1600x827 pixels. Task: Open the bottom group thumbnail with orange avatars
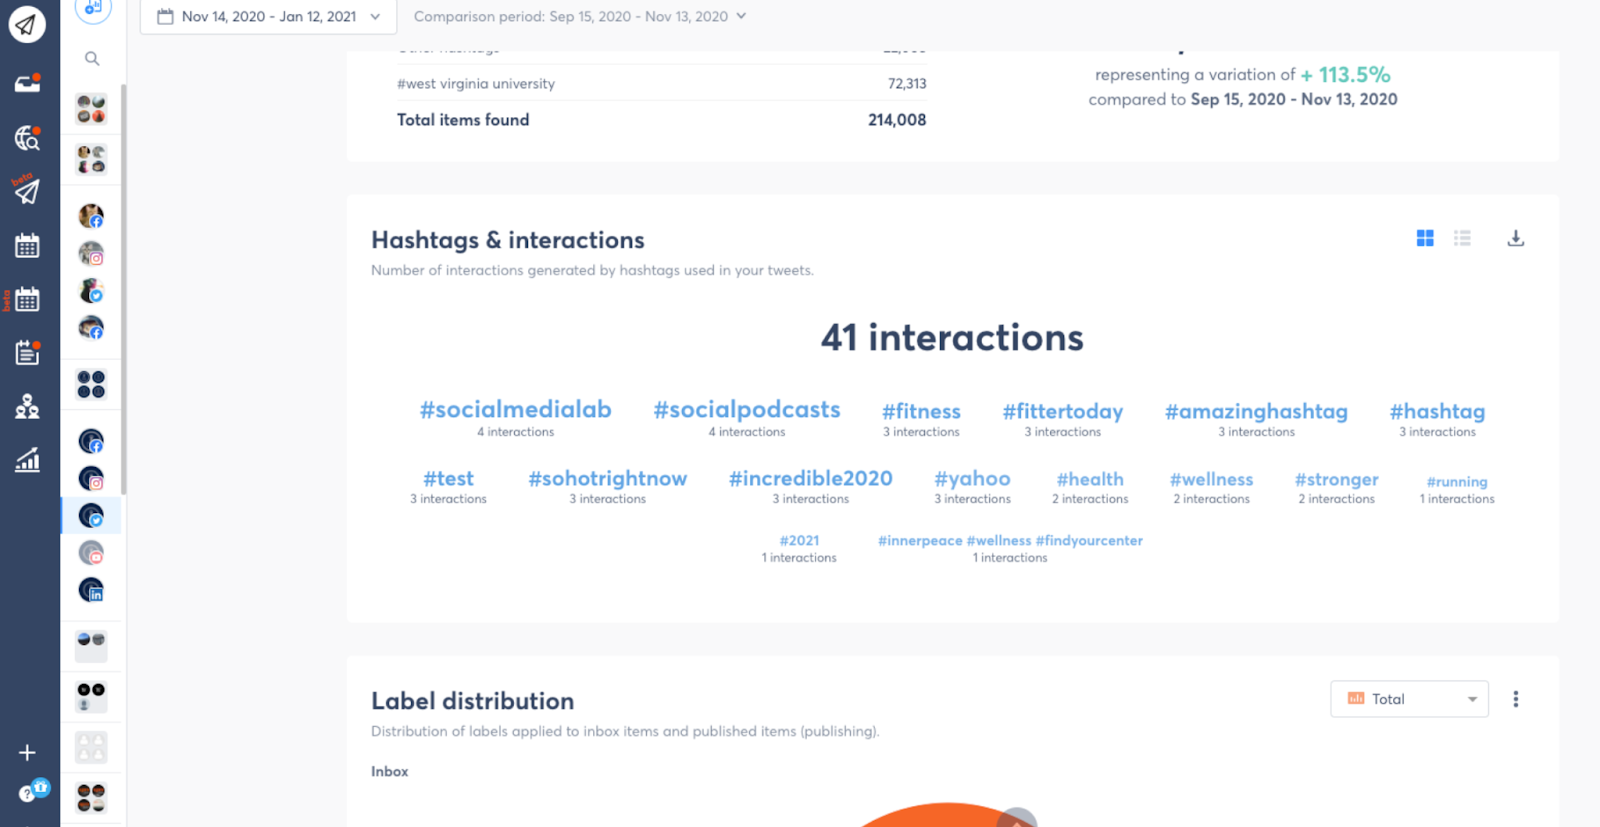click(x=91, y=798)
